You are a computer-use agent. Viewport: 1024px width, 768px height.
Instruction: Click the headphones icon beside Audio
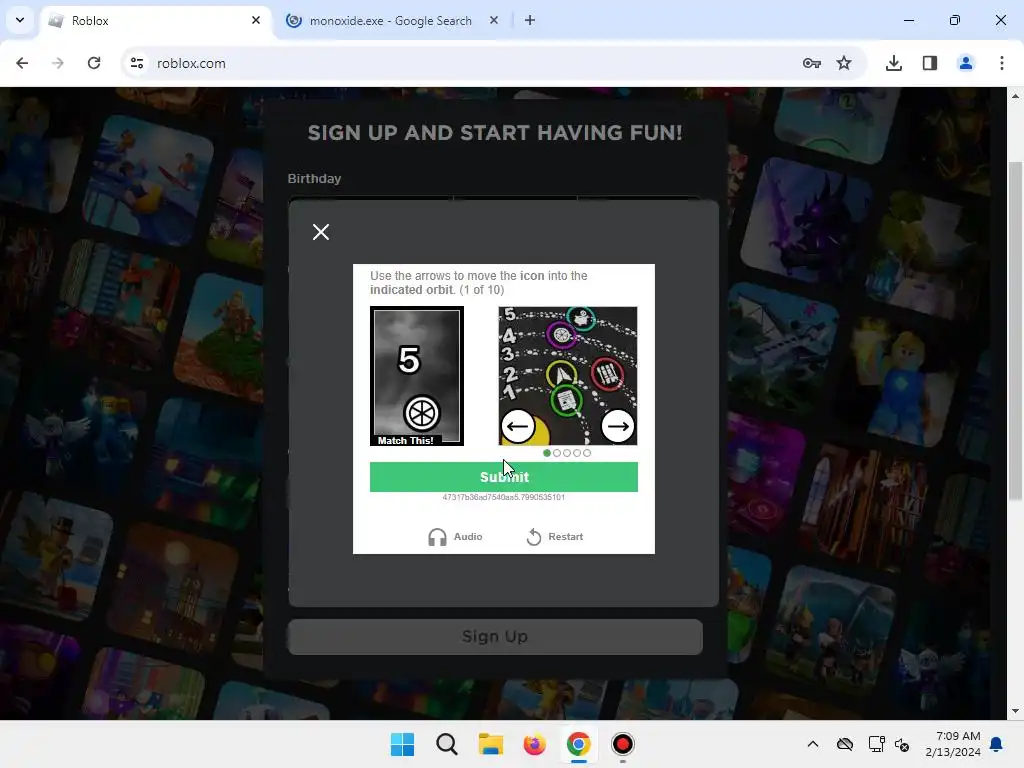click(x=437, y=537)
